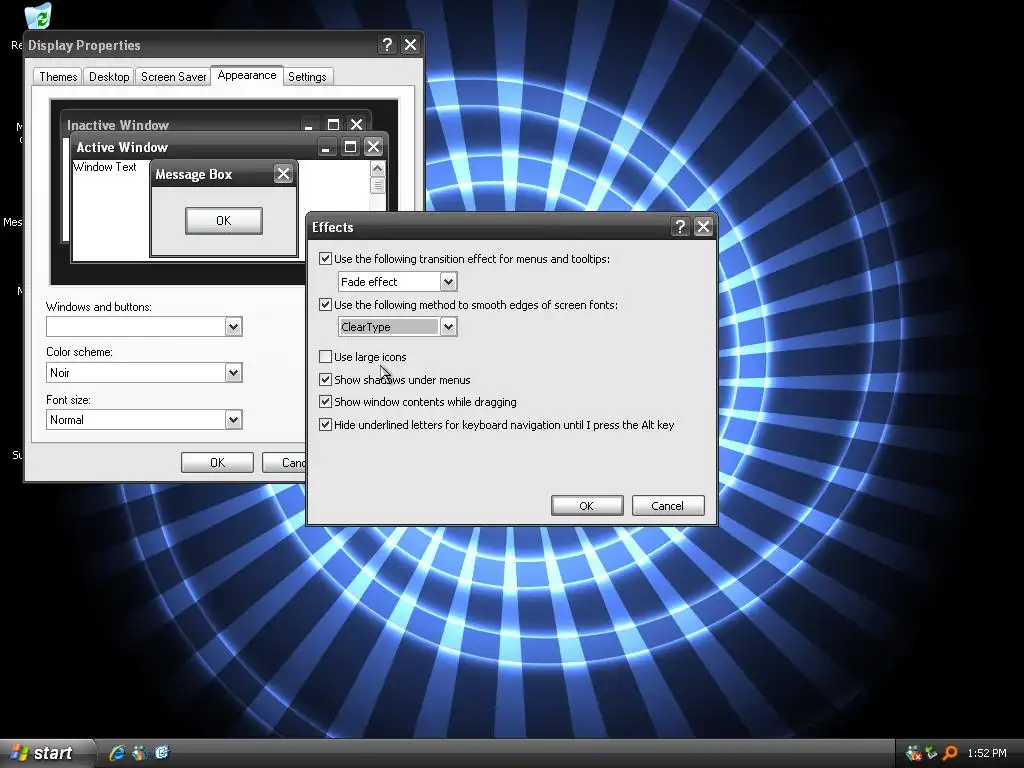1024x768 pixels.
Task: Open Outlook Express quick launch icon
Action: click(x=162, y=753)
